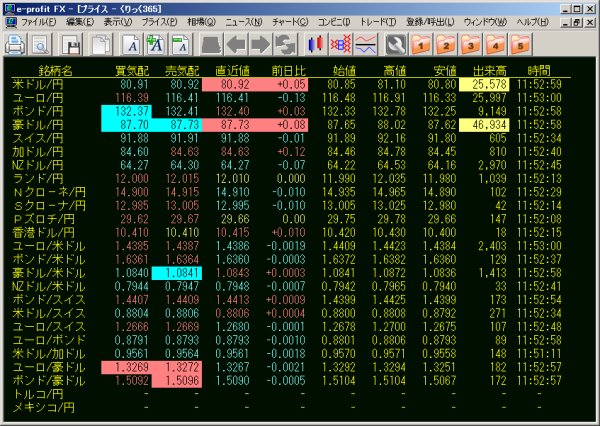
Task: Click the gray refresh arrows icon
Action: (285, 45)
